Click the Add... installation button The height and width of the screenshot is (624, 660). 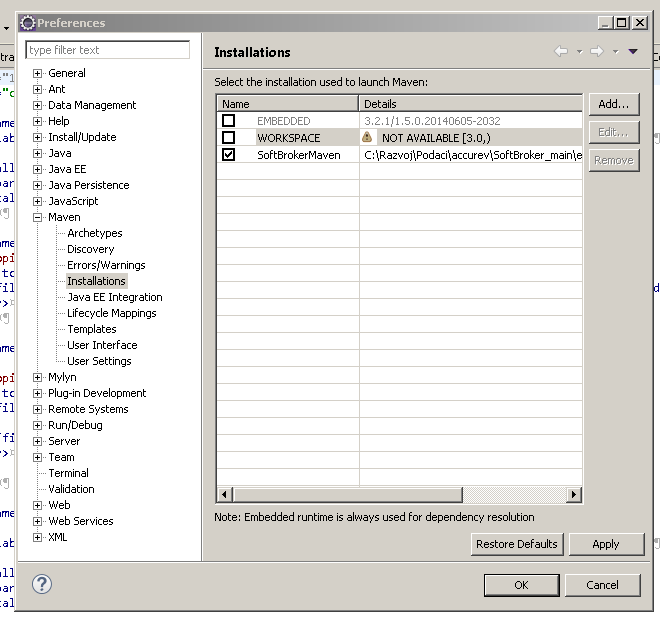point(613,104)
